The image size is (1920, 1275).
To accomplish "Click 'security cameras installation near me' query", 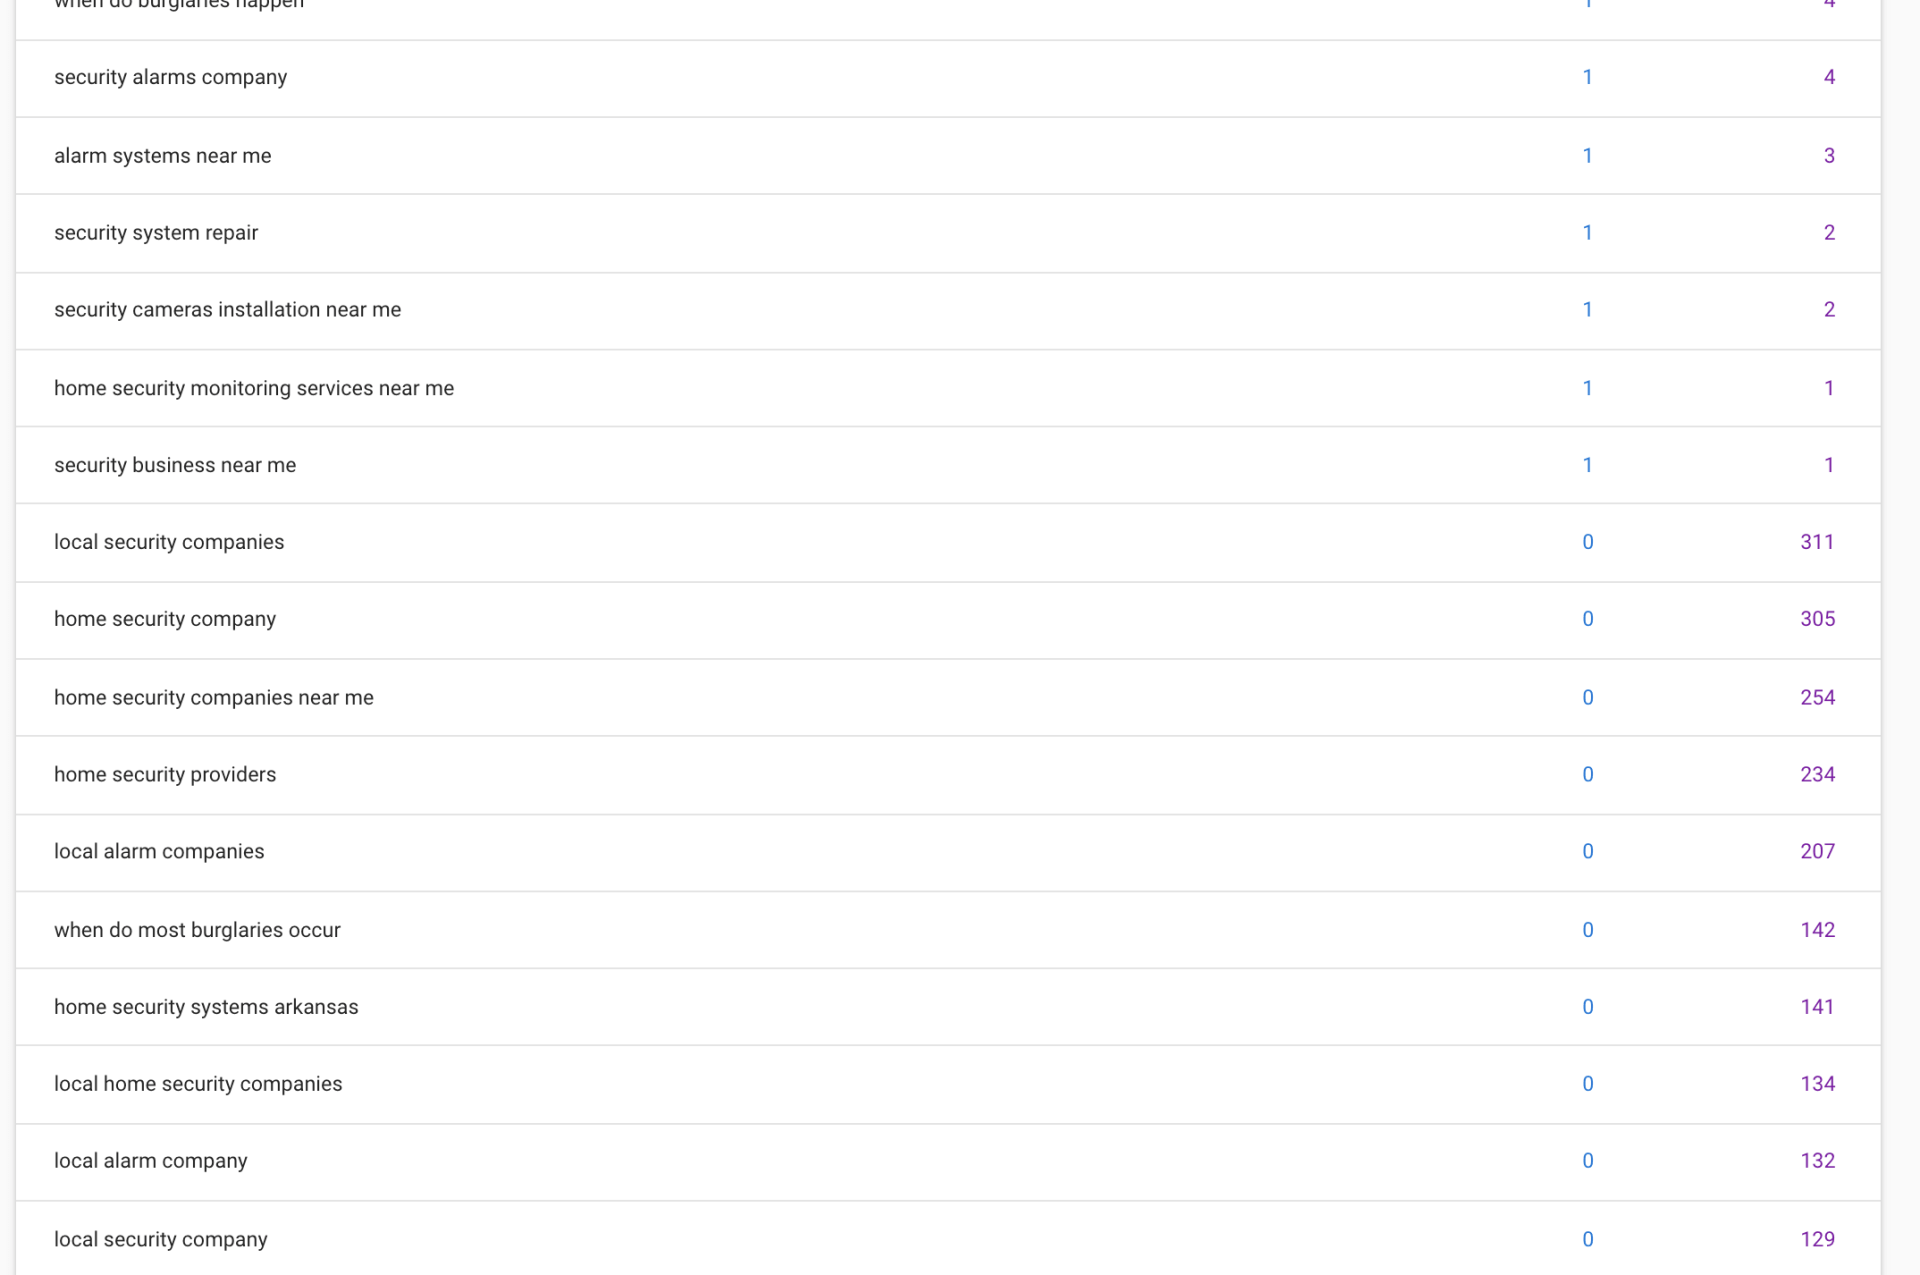I will click(x=227, y=310).
